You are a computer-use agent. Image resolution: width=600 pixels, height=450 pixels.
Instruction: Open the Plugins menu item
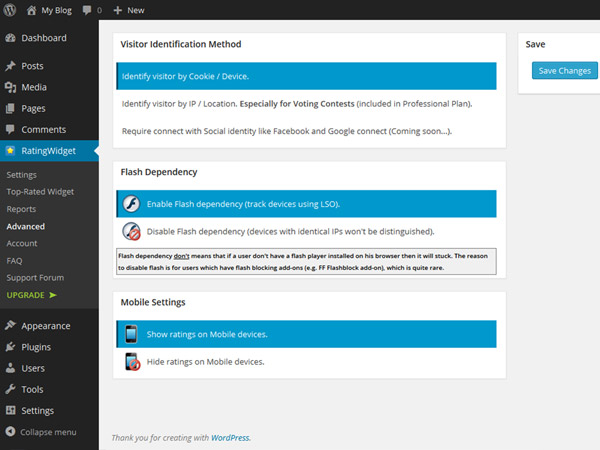coord(49,347)
